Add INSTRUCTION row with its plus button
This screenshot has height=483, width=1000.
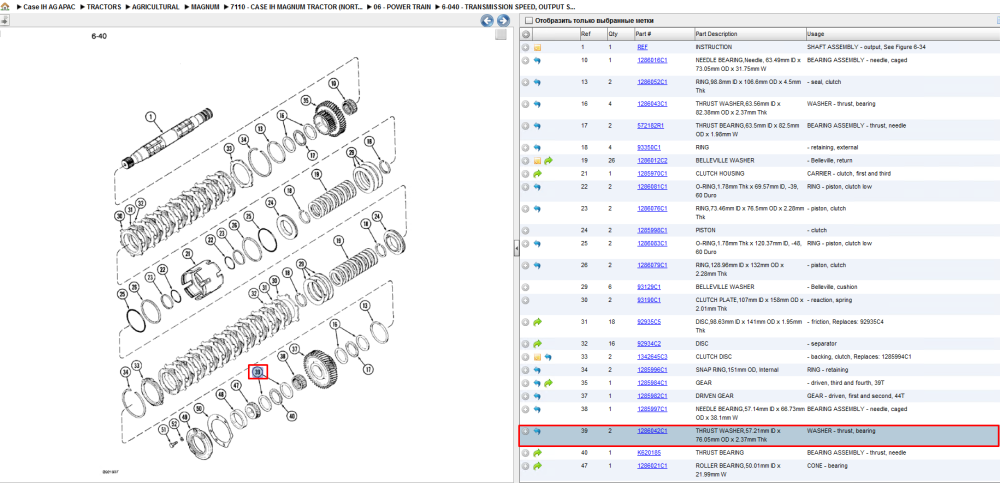pyautogui.click(x=526, y=47)
